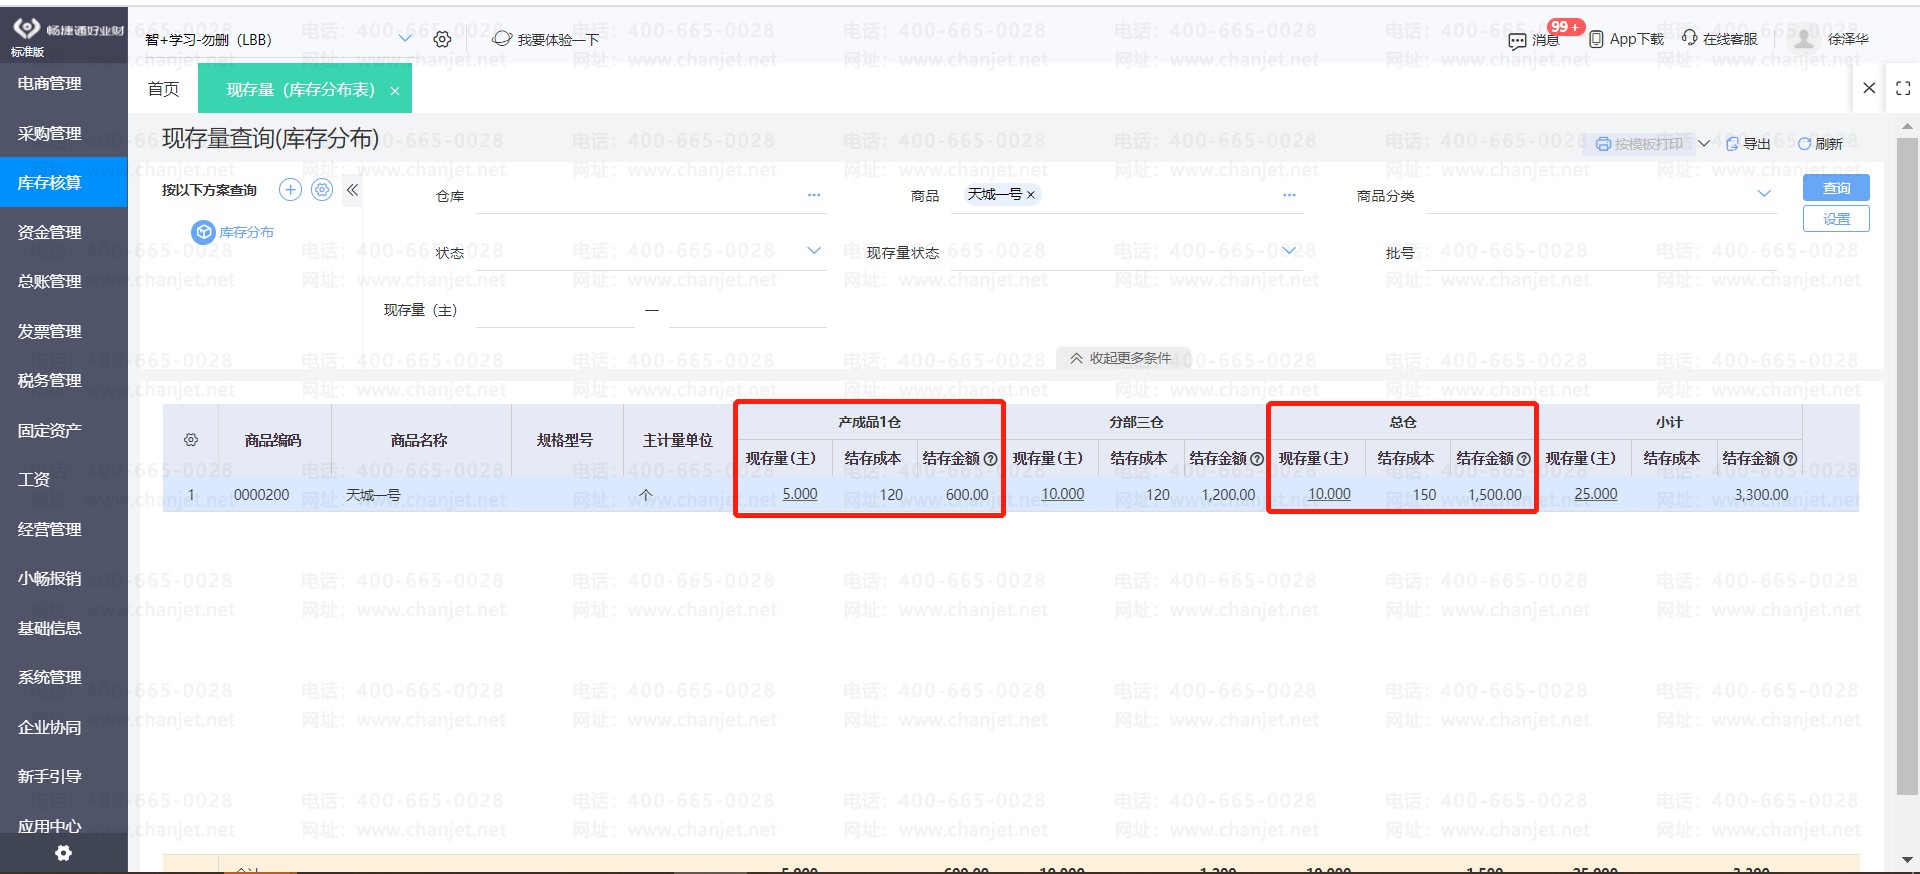Click the 现存量 (主) minimum value field
This screenshot has width=1920, height=874.
[555, 310]
